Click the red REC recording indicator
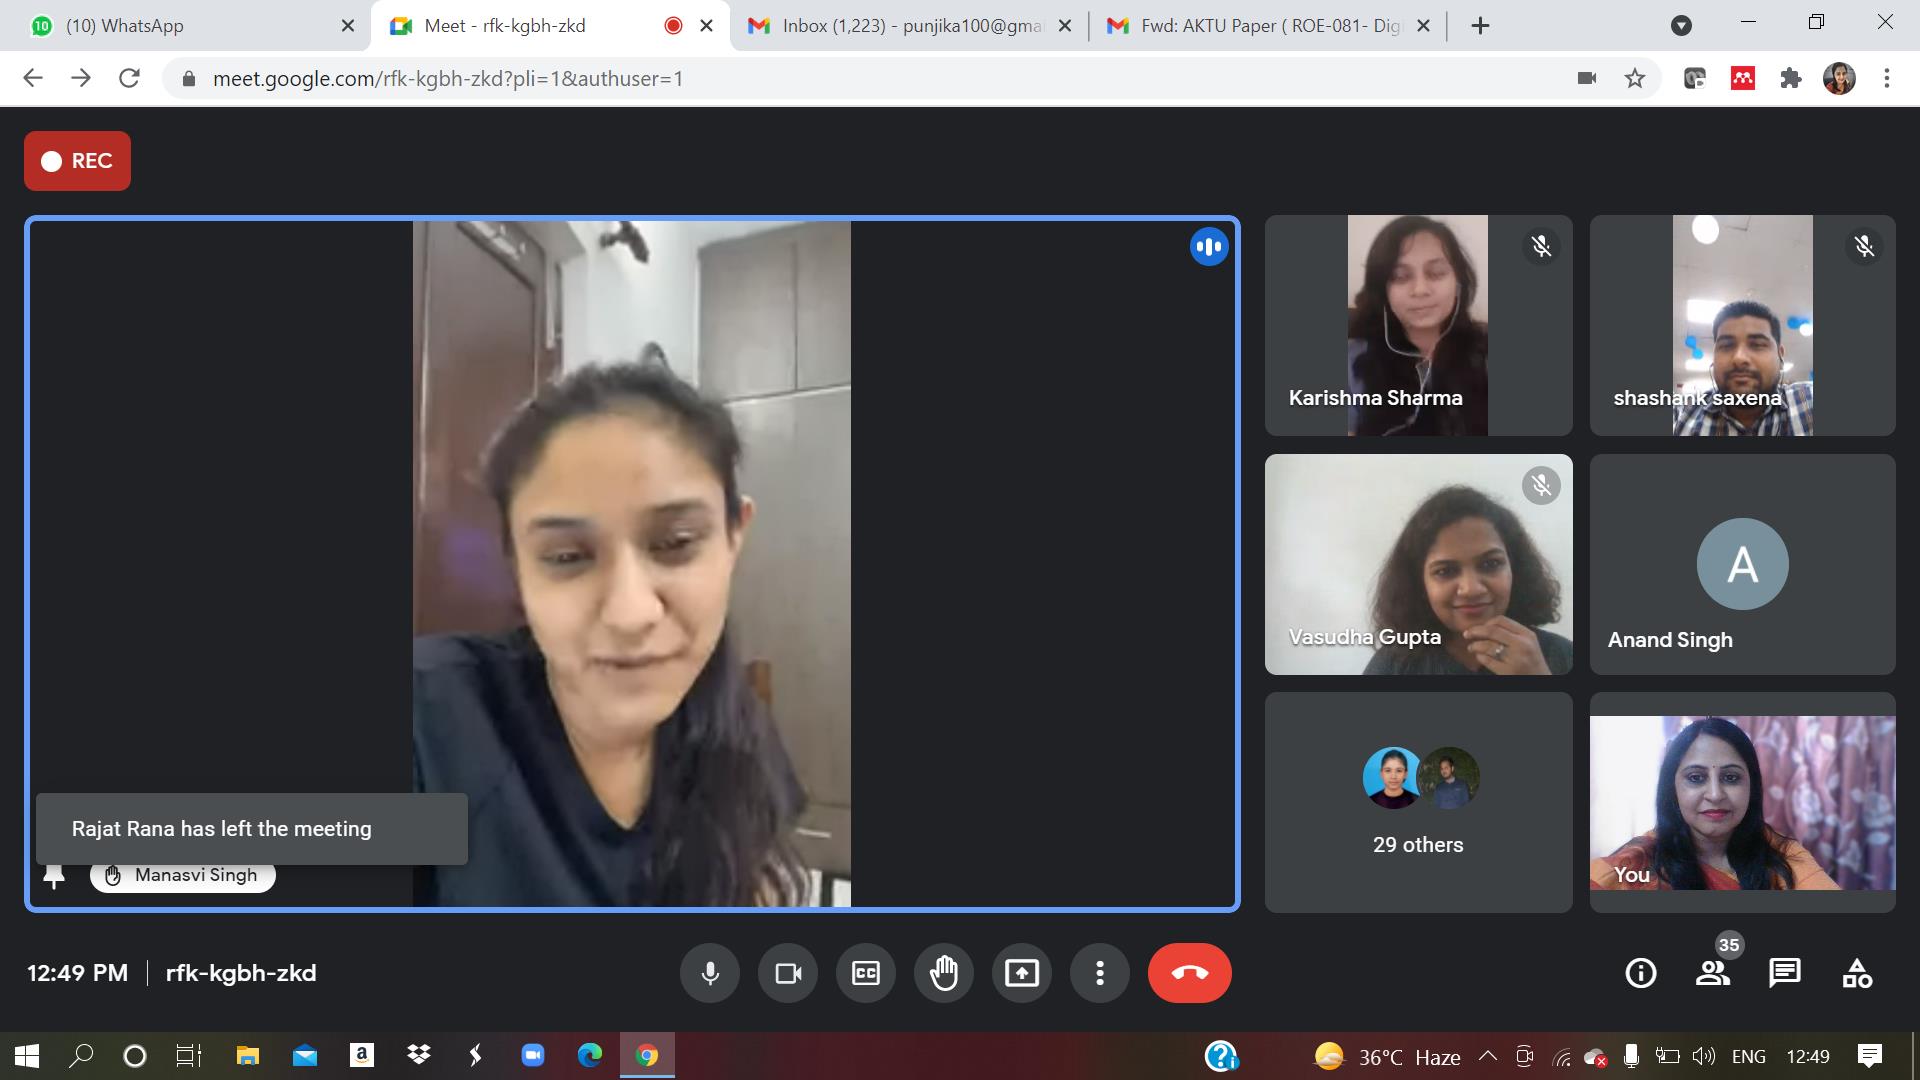 (78, 161)
